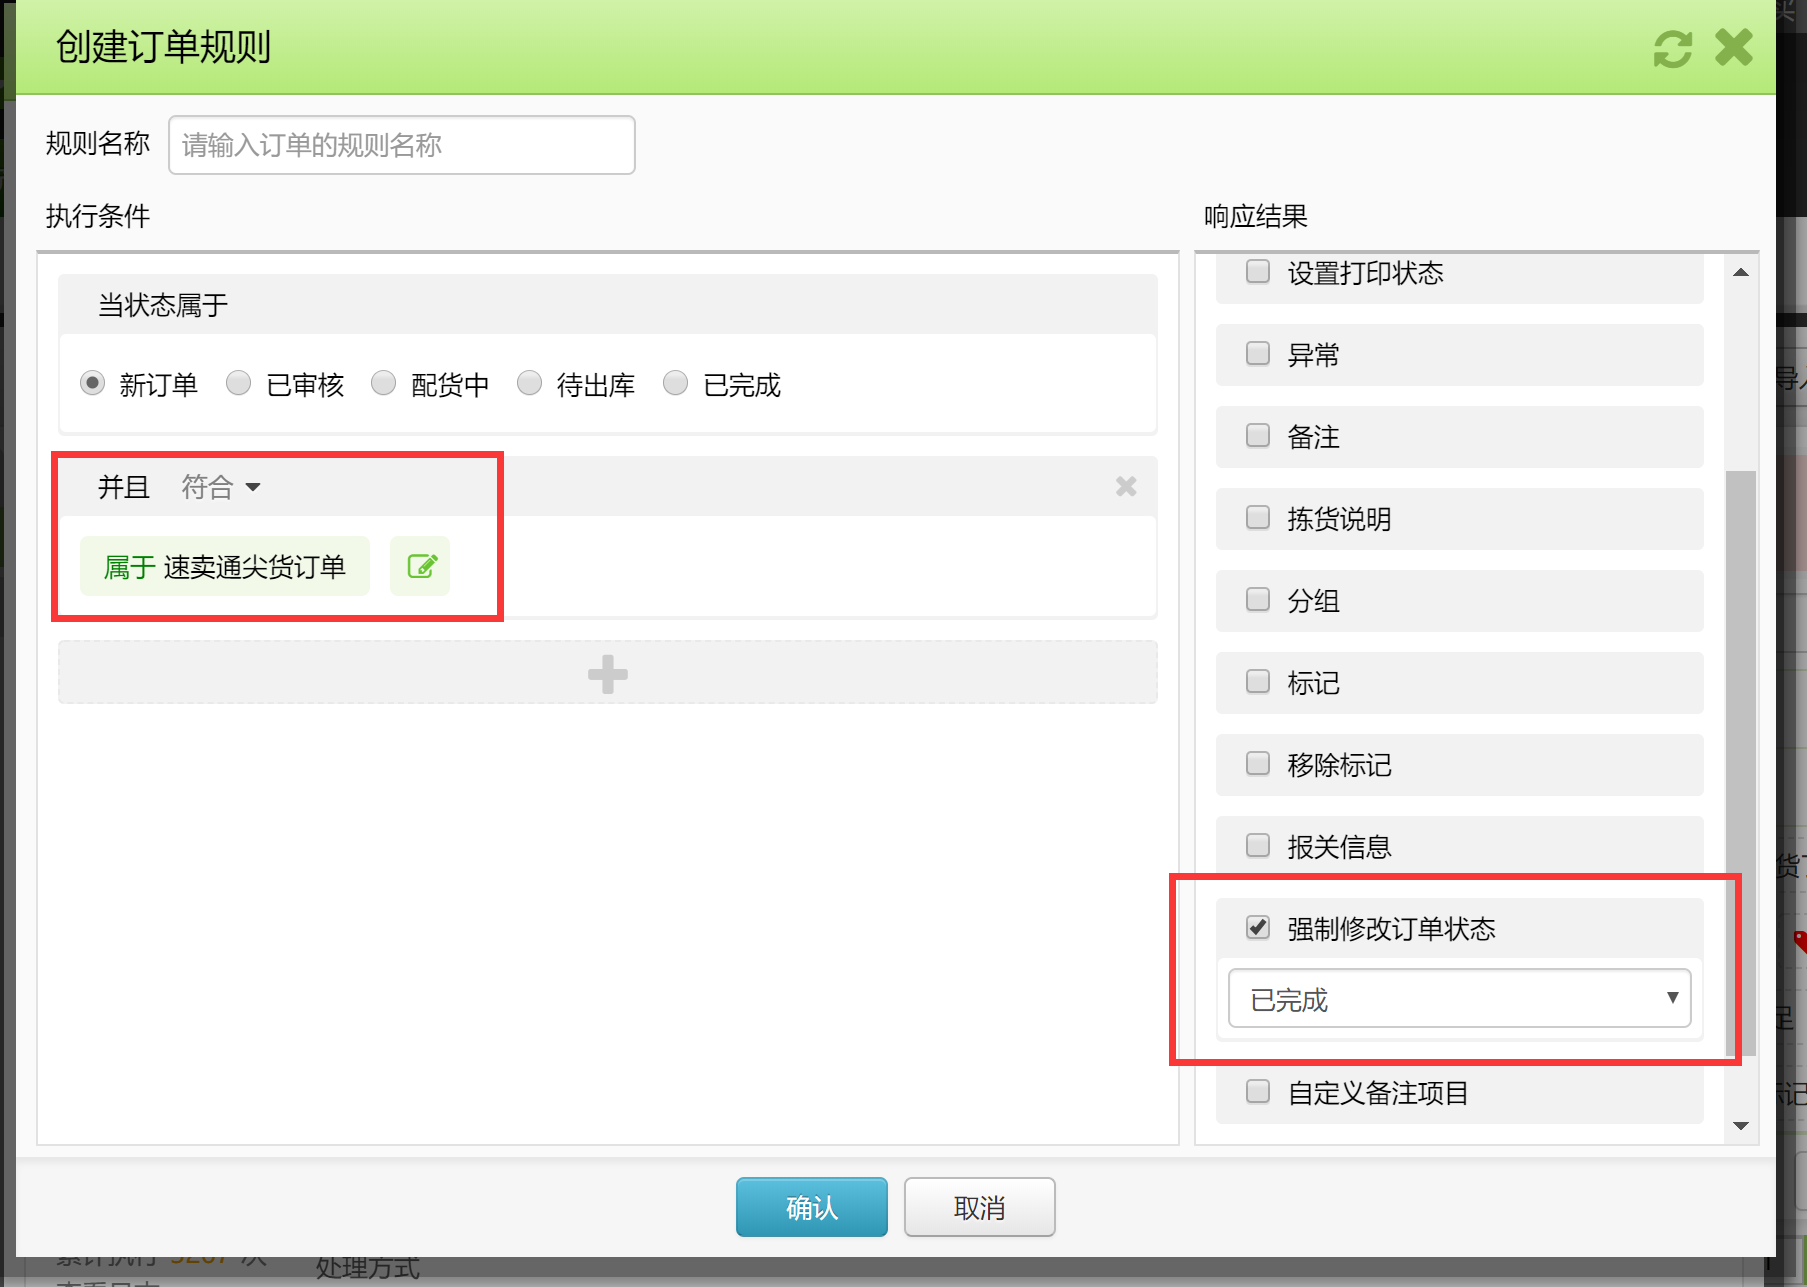
Task: Select the 待出库 radio button
Action: click(x=530, y=383)
